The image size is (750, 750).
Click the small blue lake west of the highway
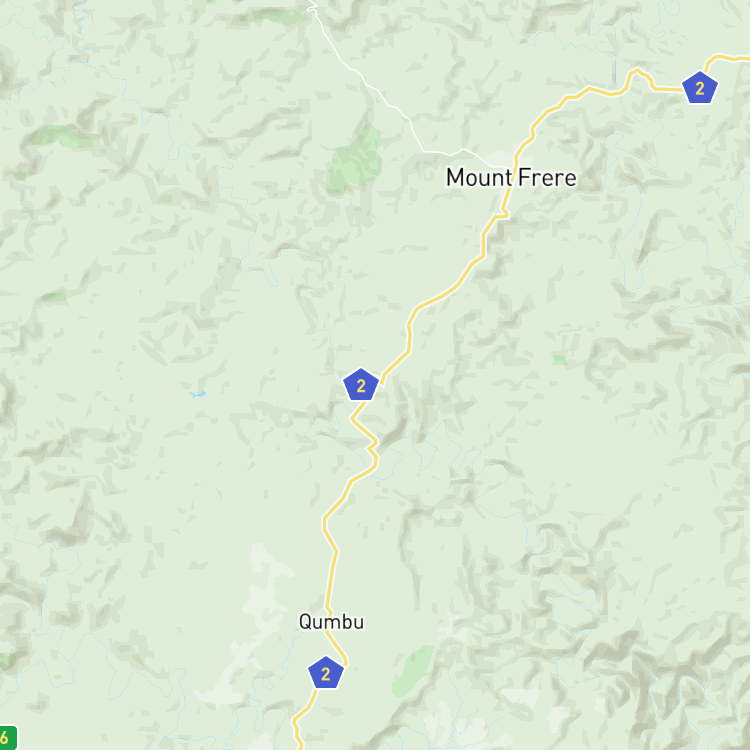point(198,394)
